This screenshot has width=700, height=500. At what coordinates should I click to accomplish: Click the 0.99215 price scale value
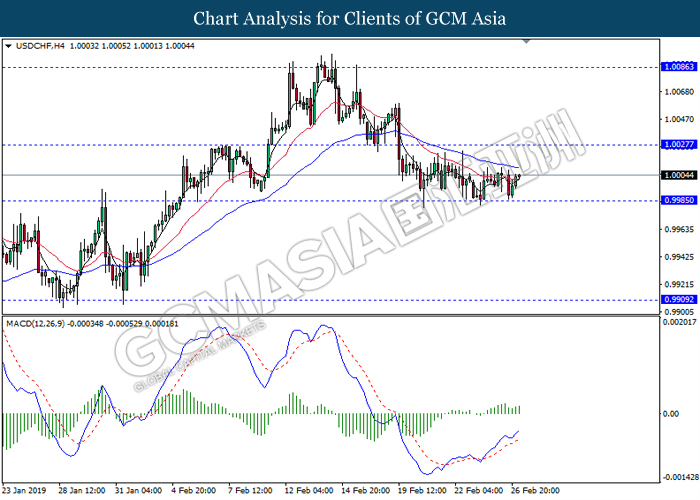(x=679, y=284)
